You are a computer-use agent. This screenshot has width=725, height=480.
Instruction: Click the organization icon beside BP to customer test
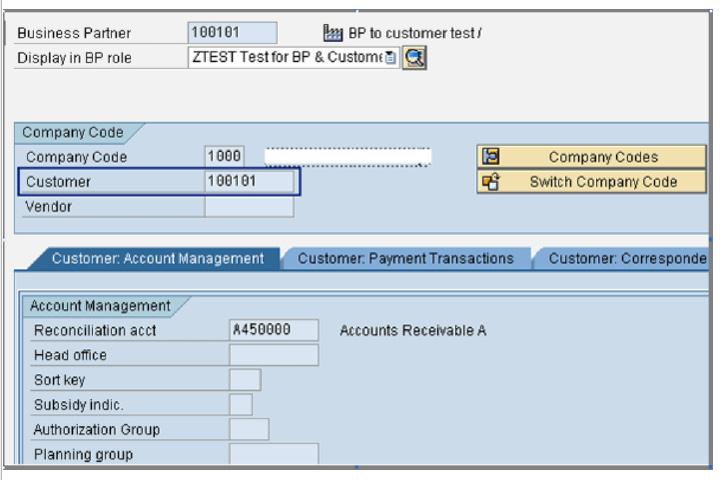tap(334, 33)
